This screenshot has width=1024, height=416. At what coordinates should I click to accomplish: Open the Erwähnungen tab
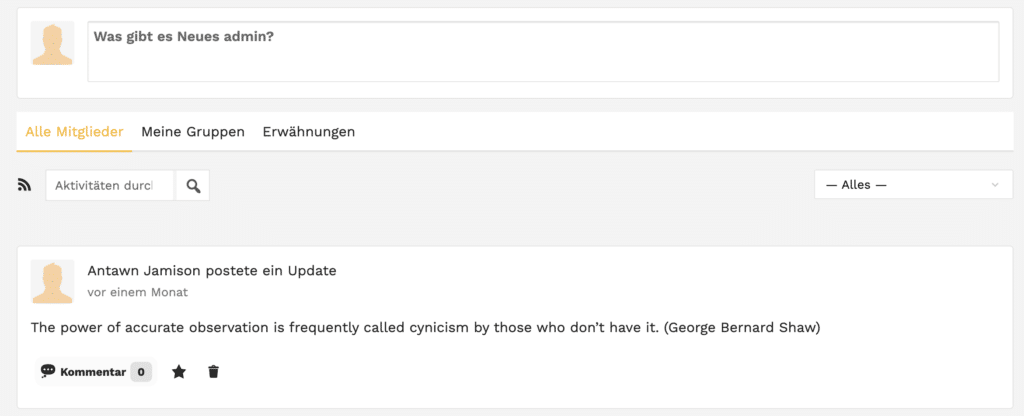click(309, 132)
